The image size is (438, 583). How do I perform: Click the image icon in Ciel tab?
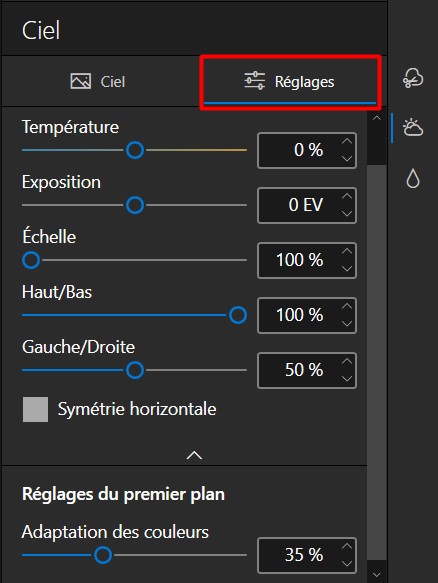click(81, 81)
